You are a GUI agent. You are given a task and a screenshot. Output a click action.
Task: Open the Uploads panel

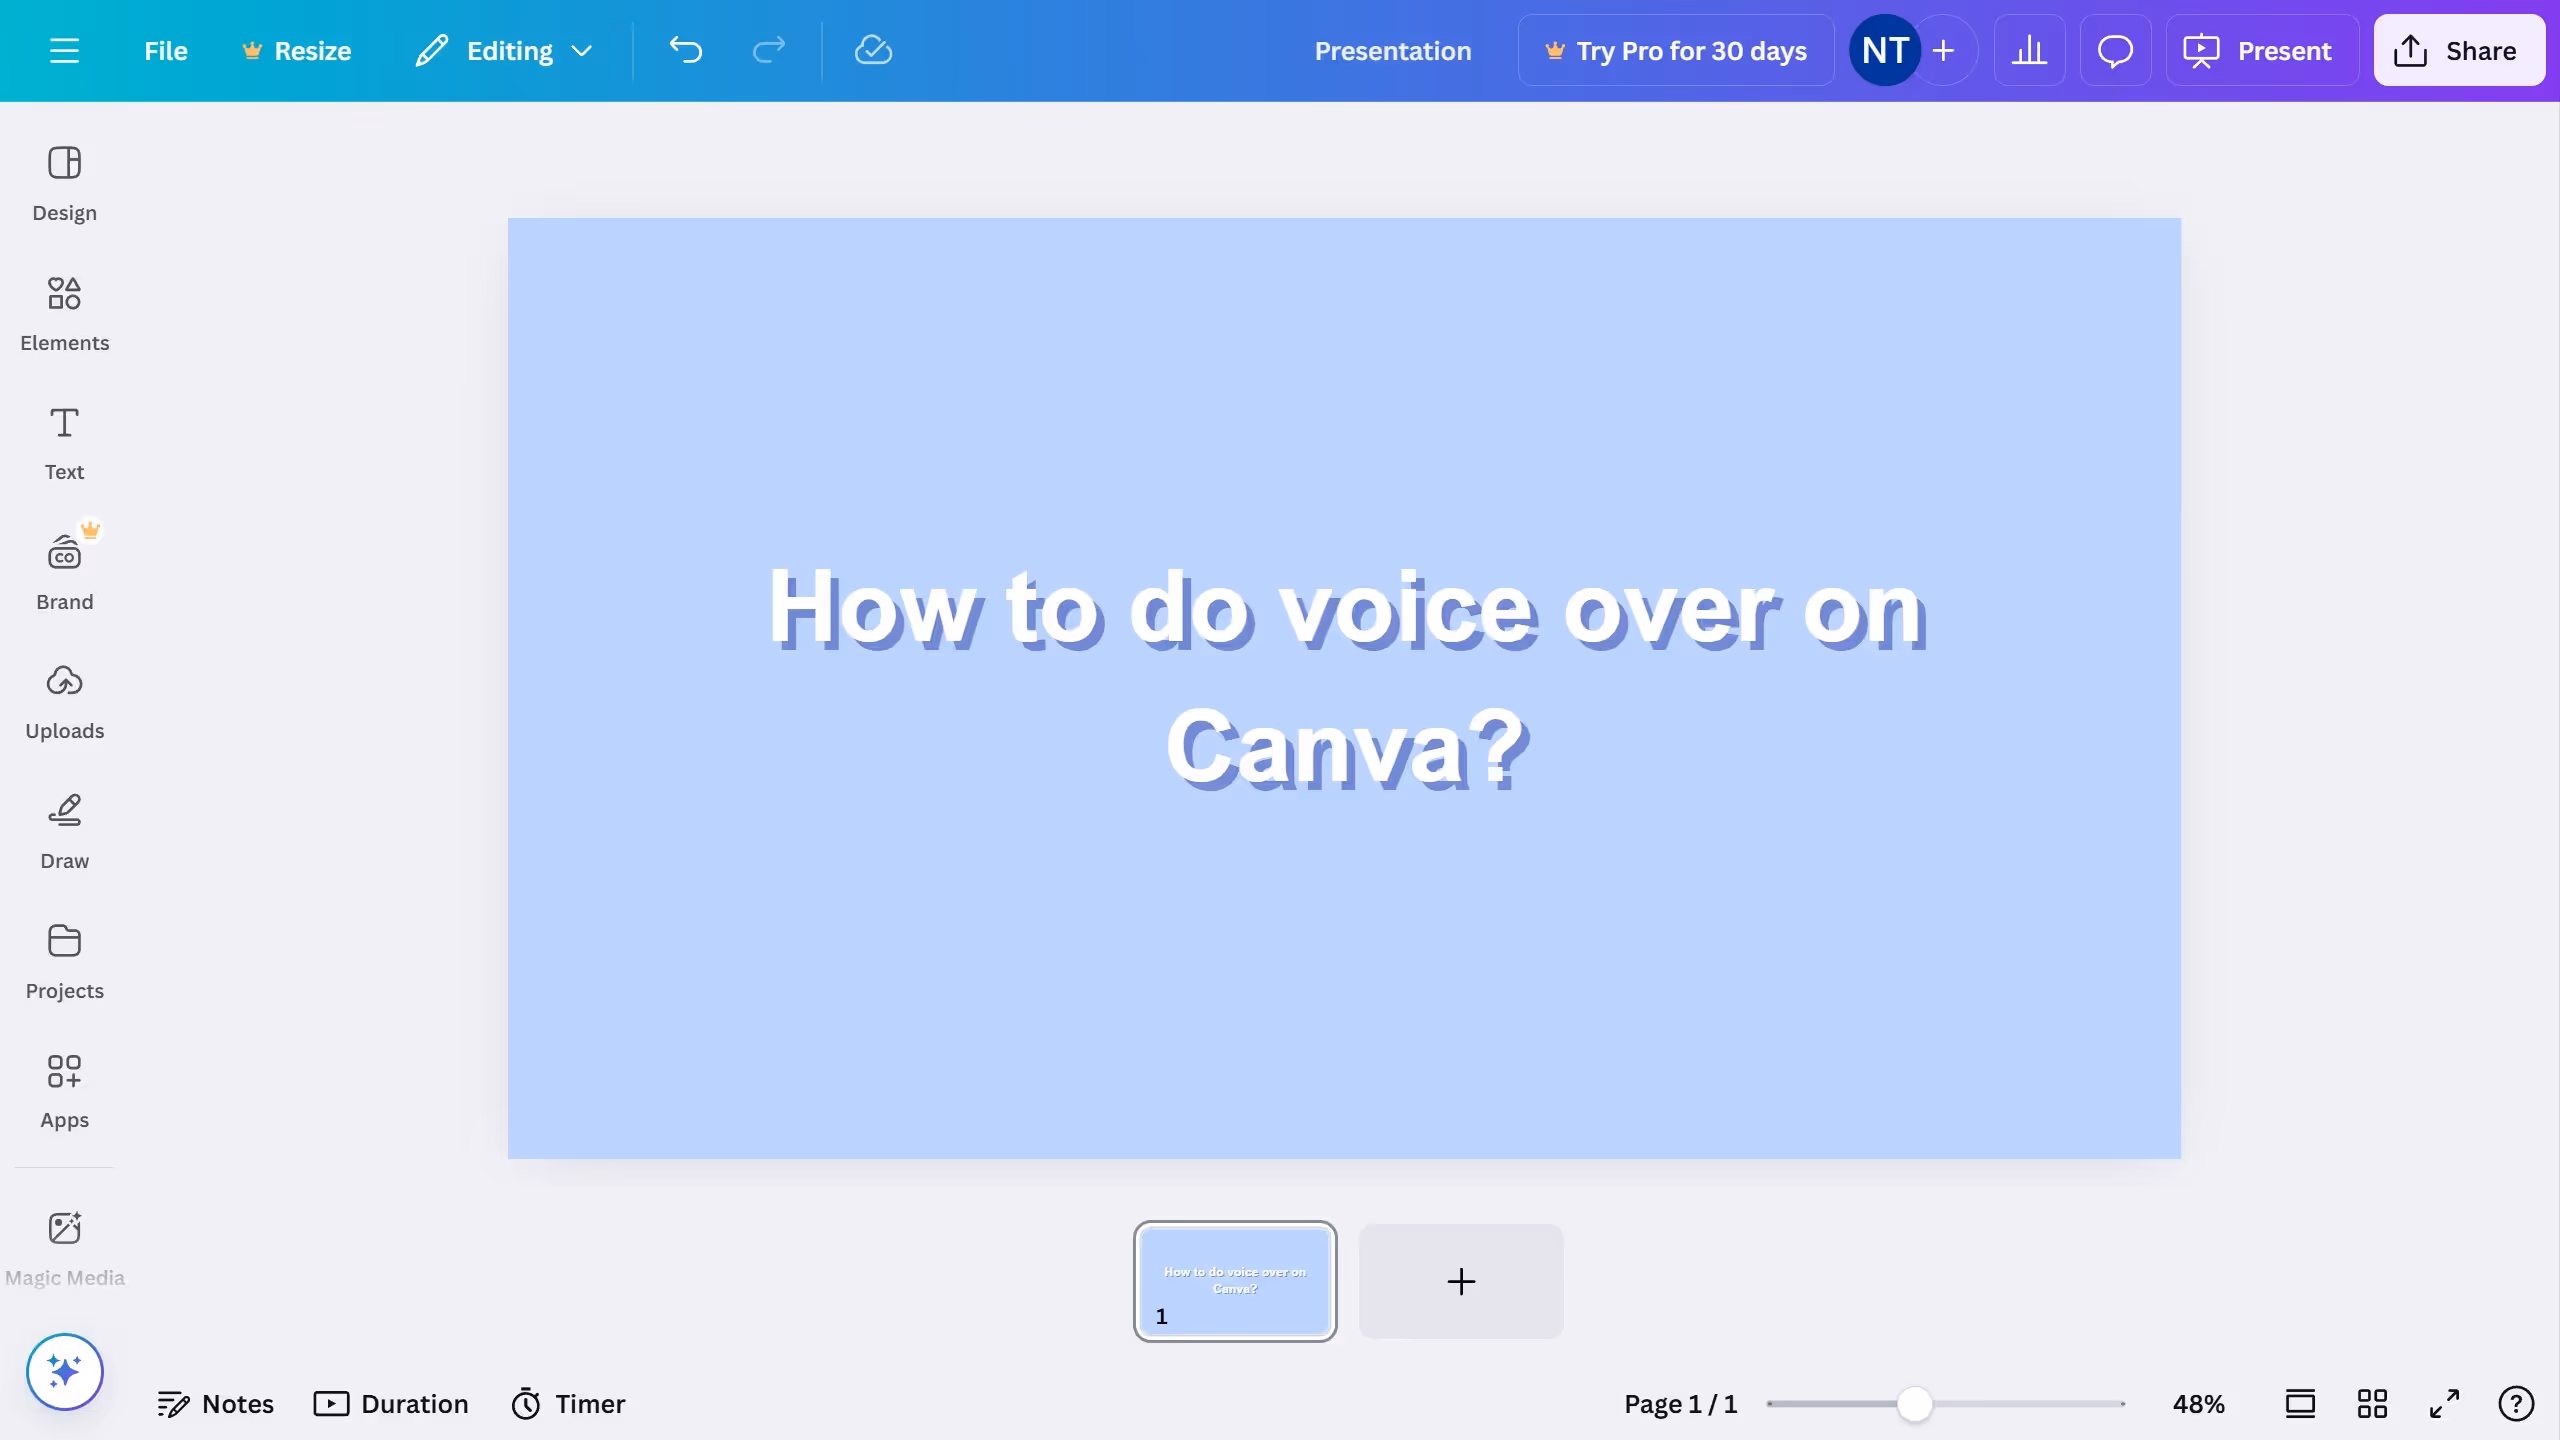64,701
